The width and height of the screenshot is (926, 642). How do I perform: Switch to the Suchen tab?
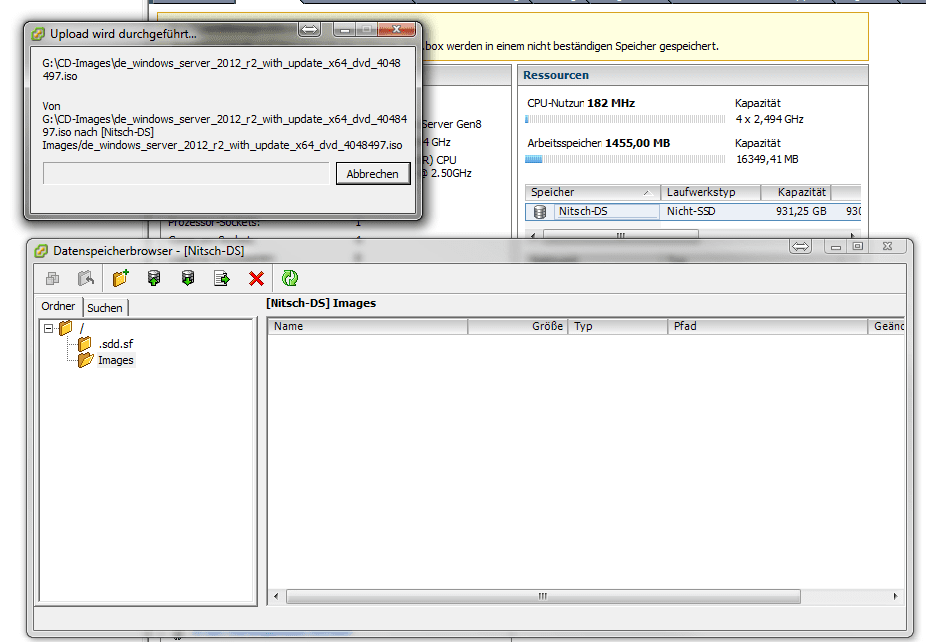click(x=105, y=308)
